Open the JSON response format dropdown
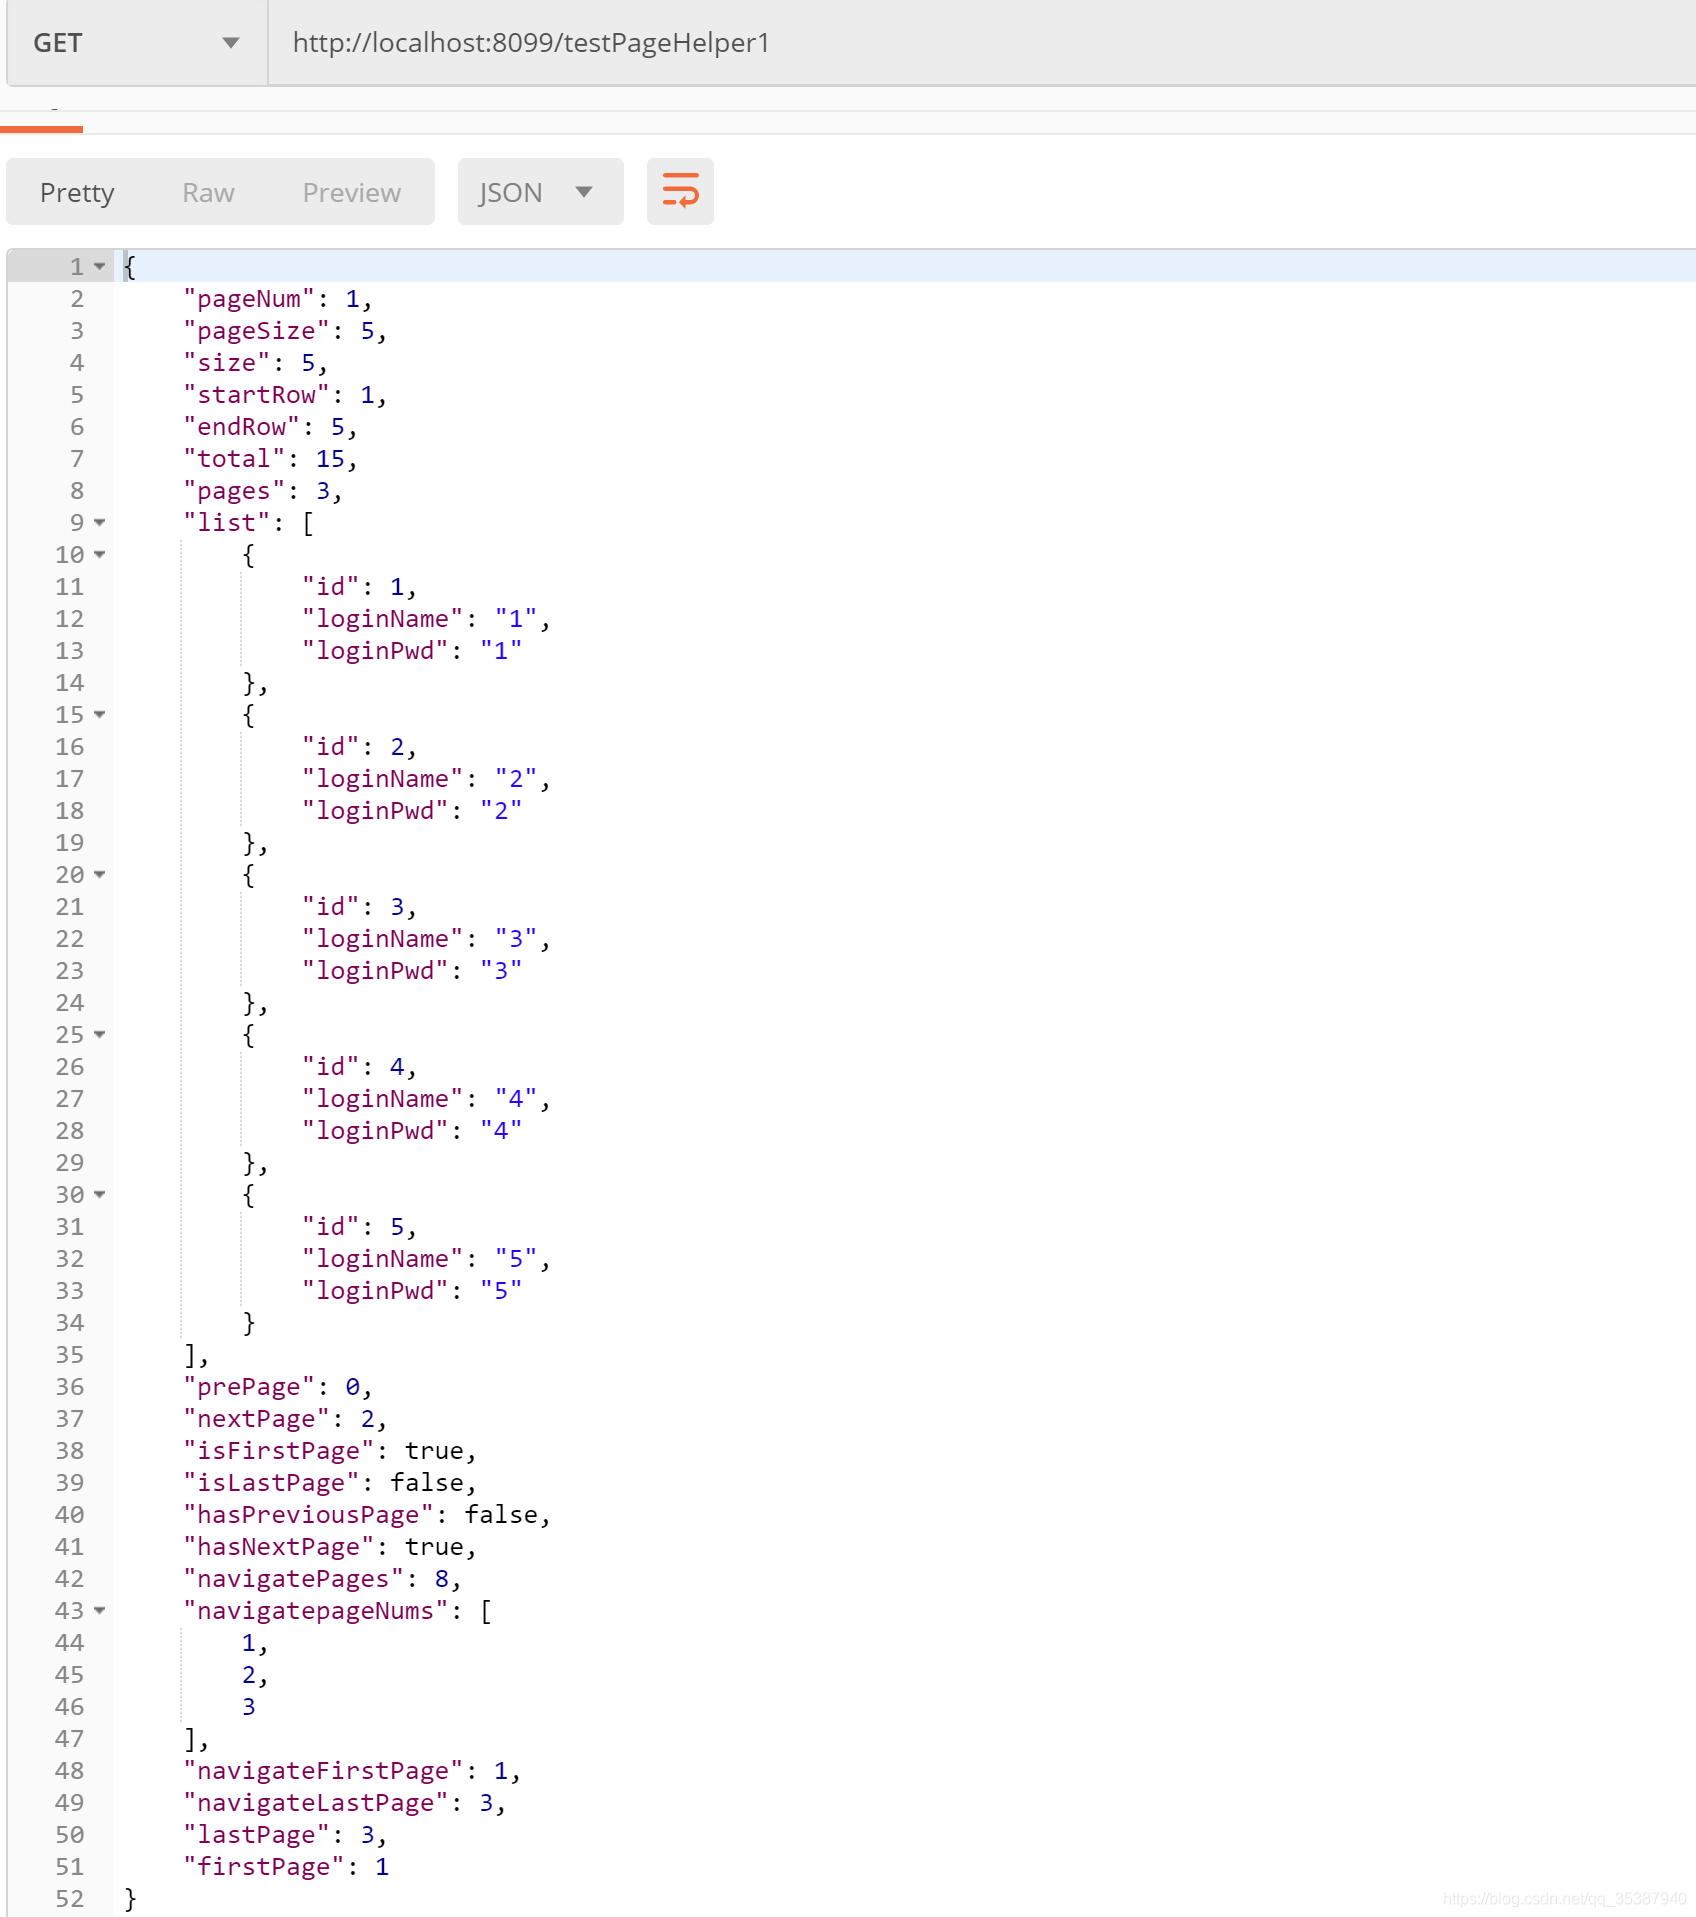Viewport: 1696px width, 1917px height. pyautogui.click(x=540, y=191)
